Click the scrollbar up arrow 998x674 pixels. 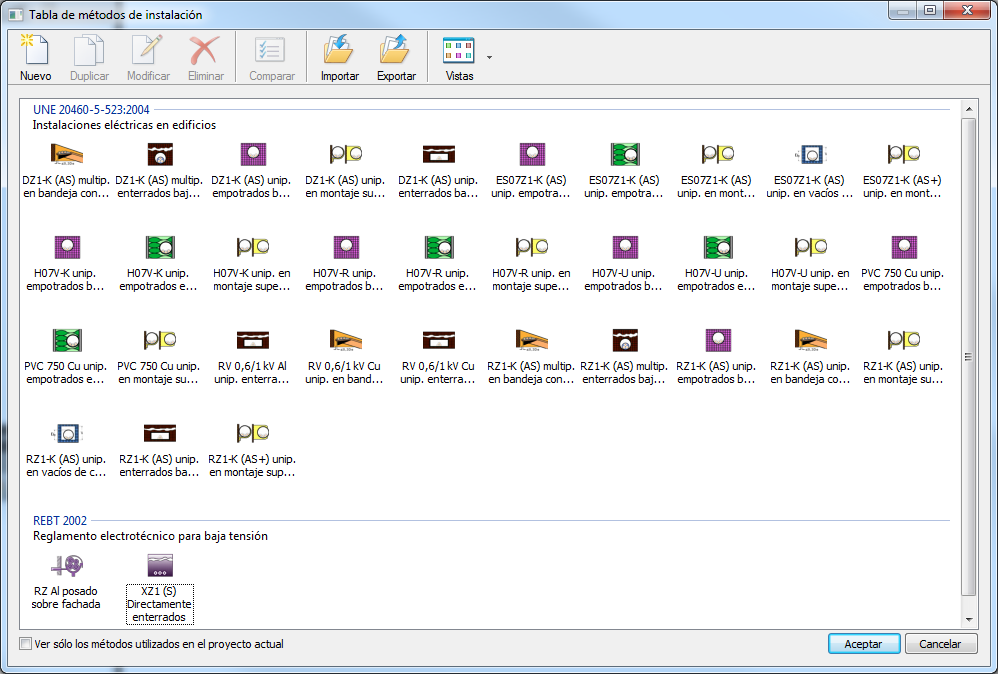(x=968, y=108)
